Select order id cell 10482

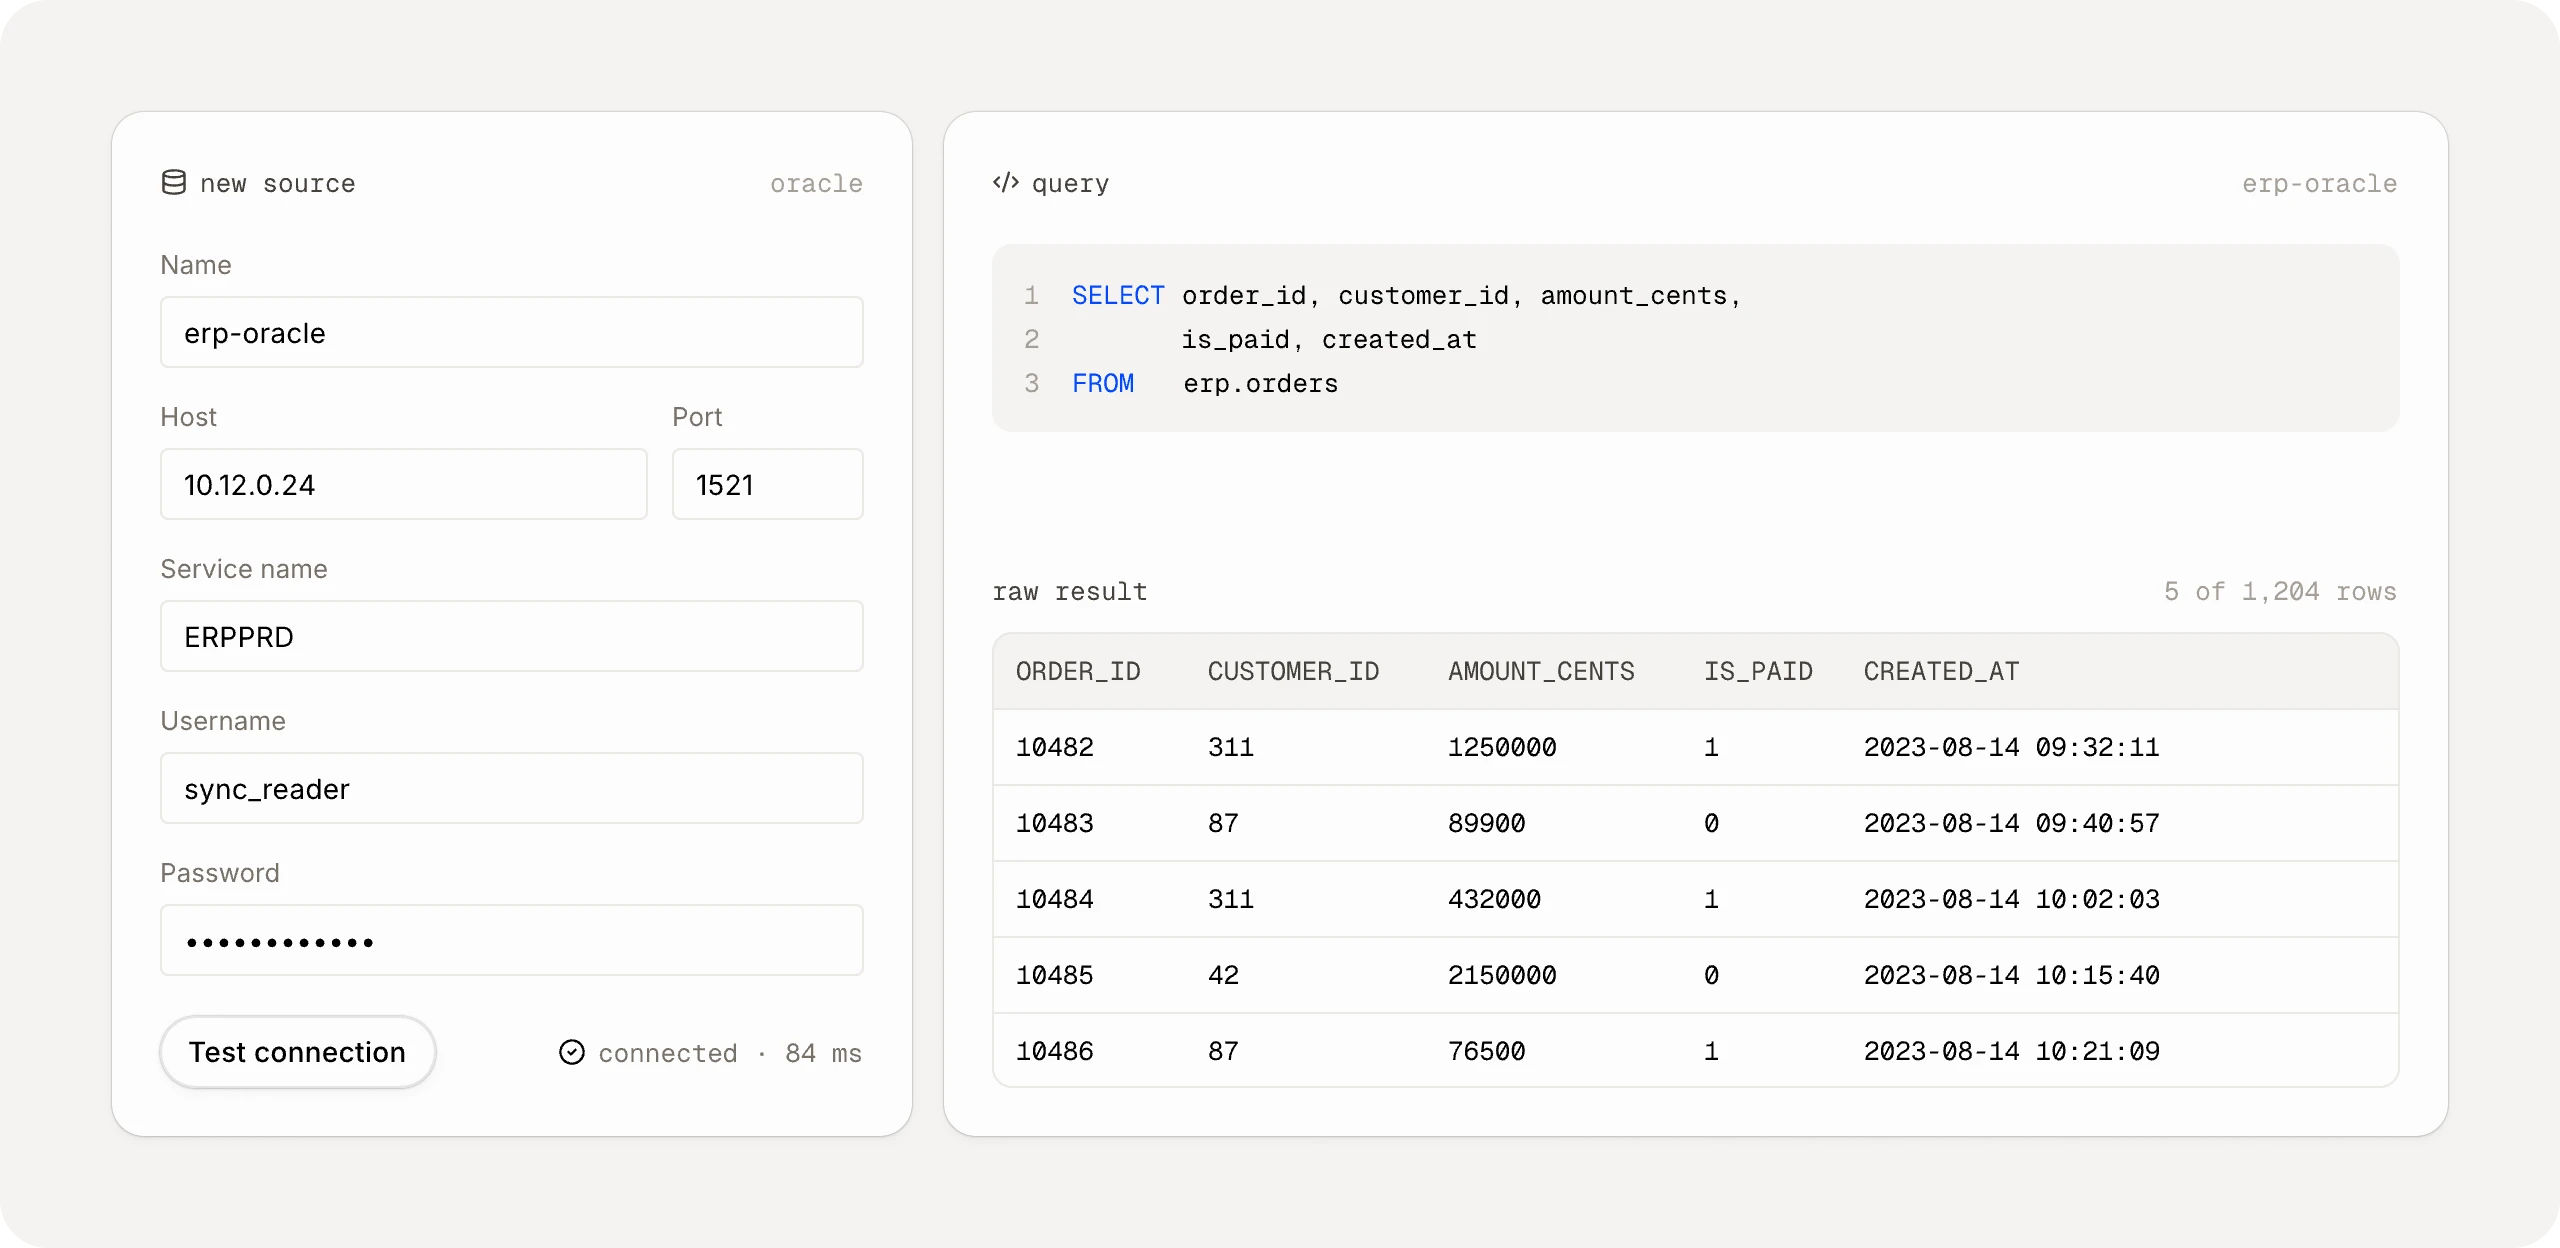point(1055,747)
